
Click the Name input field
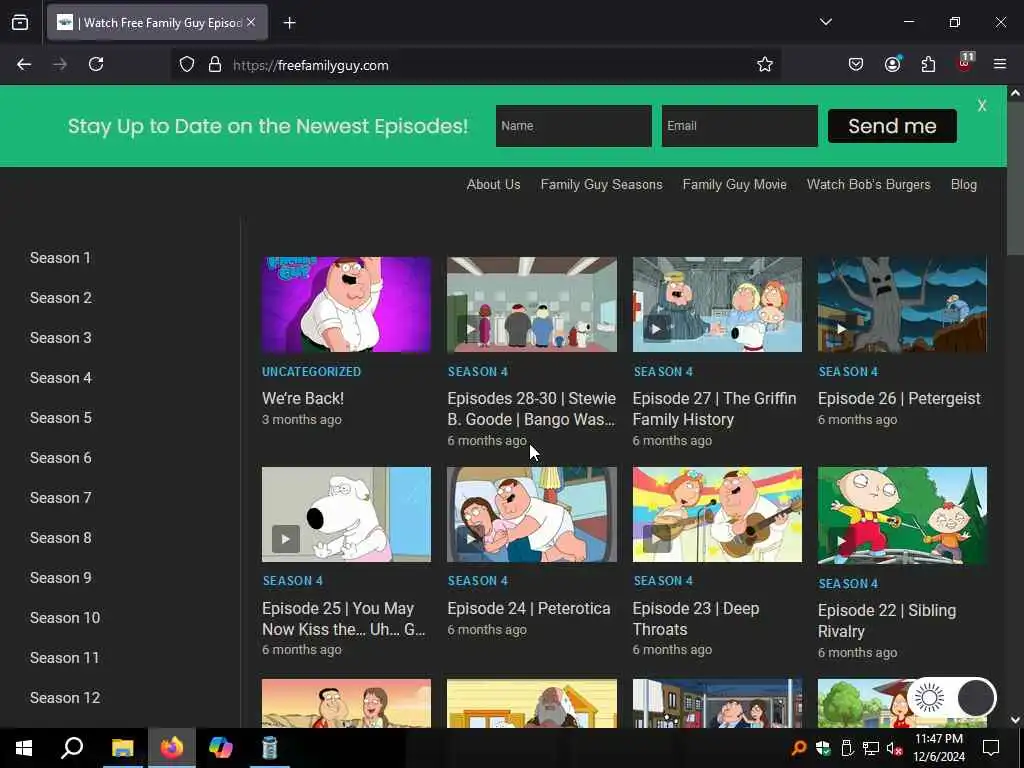[x=573, y=125]
